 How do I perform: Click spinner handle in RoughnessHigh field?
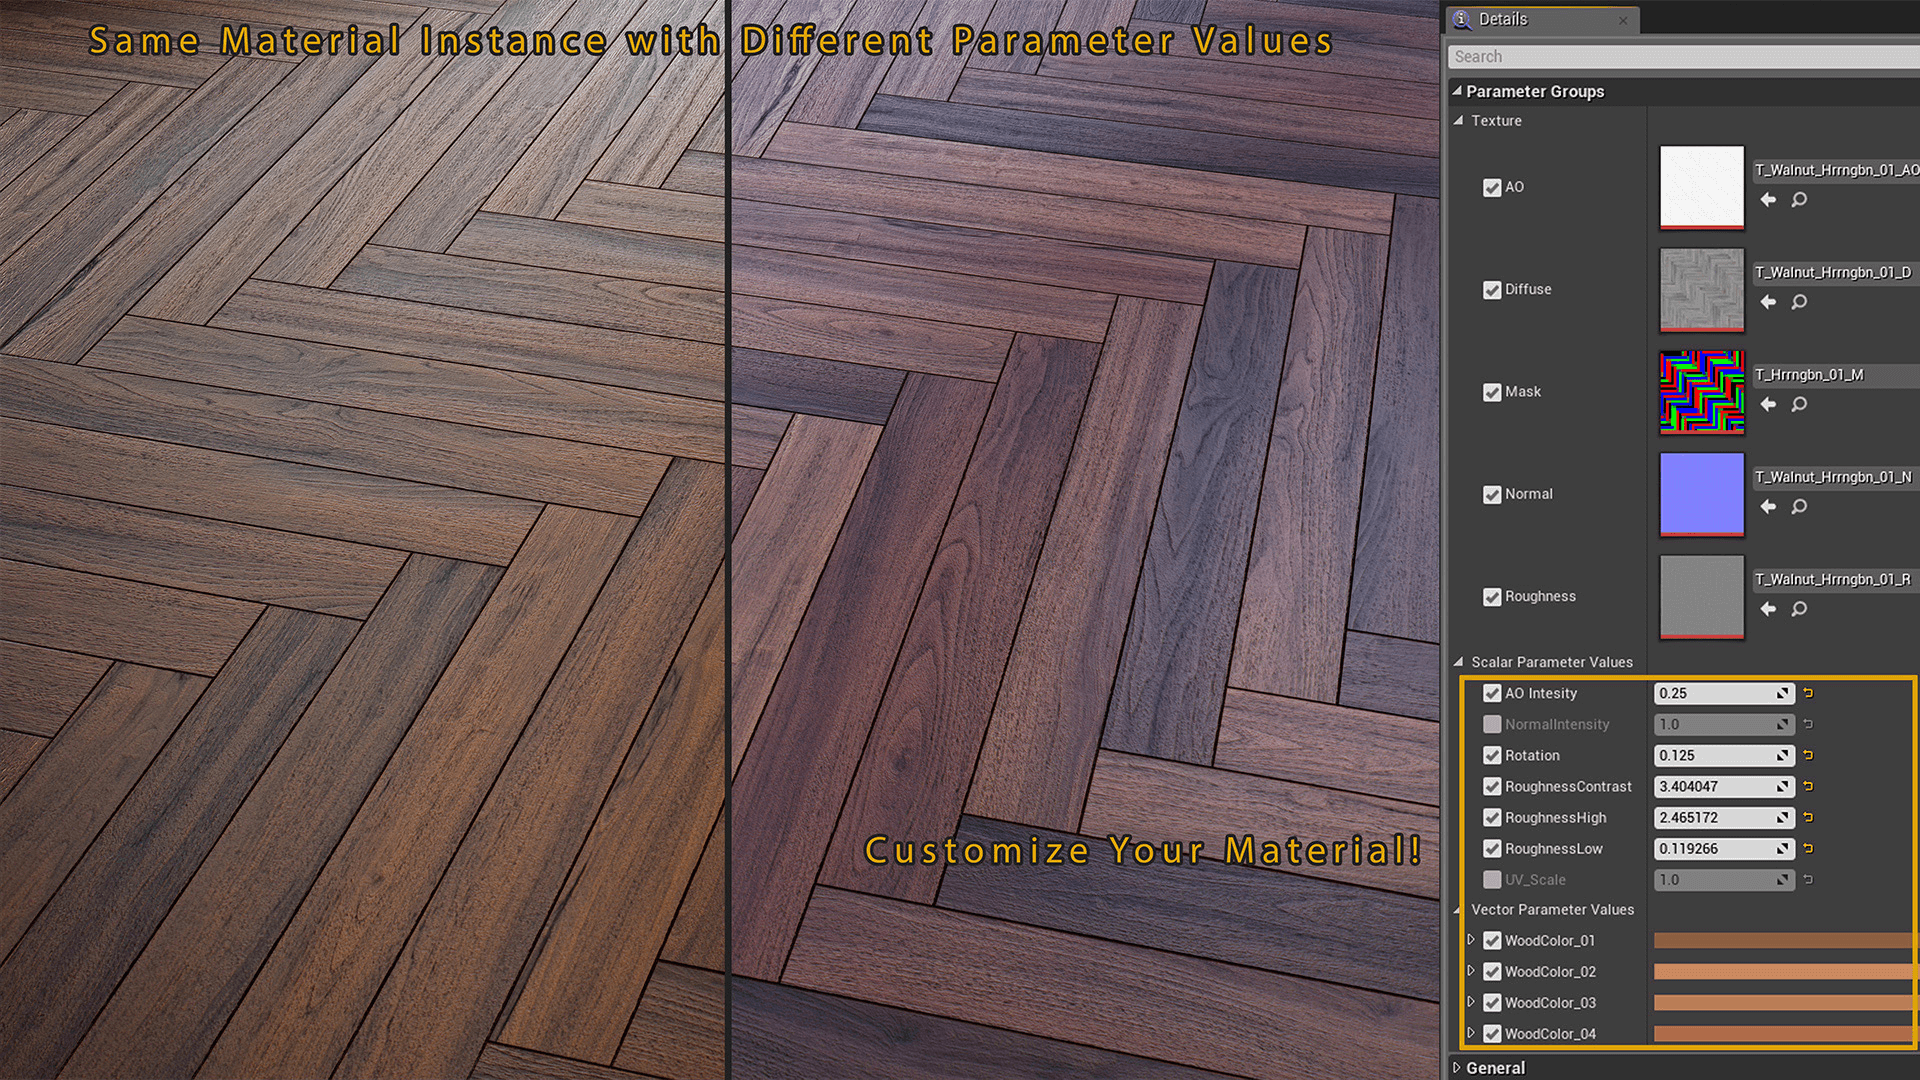coord(1783,817)
